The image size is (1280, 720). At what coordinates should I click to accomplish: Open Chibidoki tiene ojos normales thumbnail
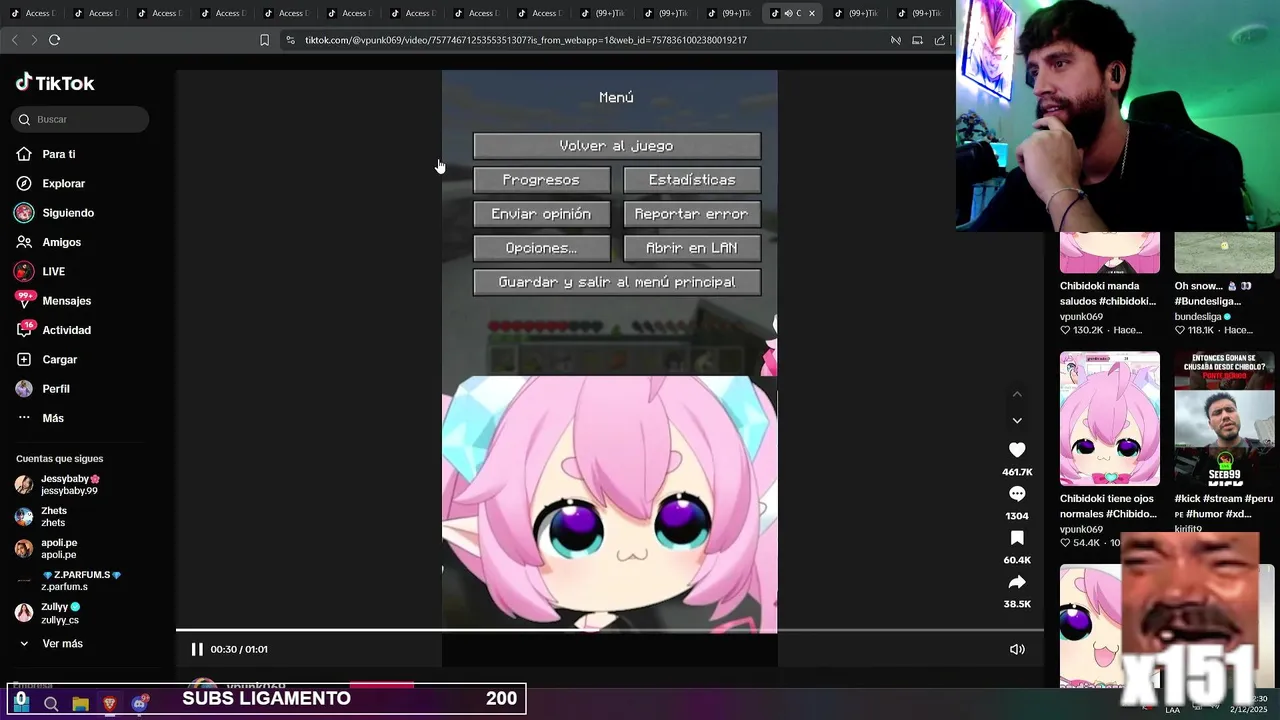click(x=1110, y=418)
